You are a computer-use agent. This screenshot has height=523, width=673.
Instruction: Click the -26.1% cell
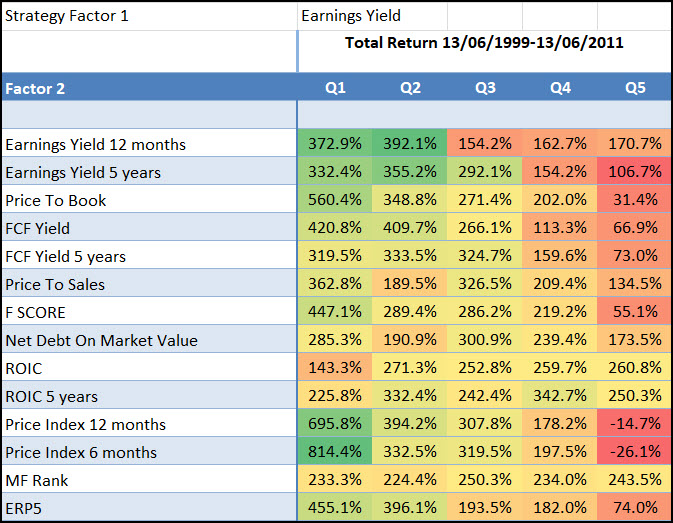pyautogui.click(x=635, y=451)
